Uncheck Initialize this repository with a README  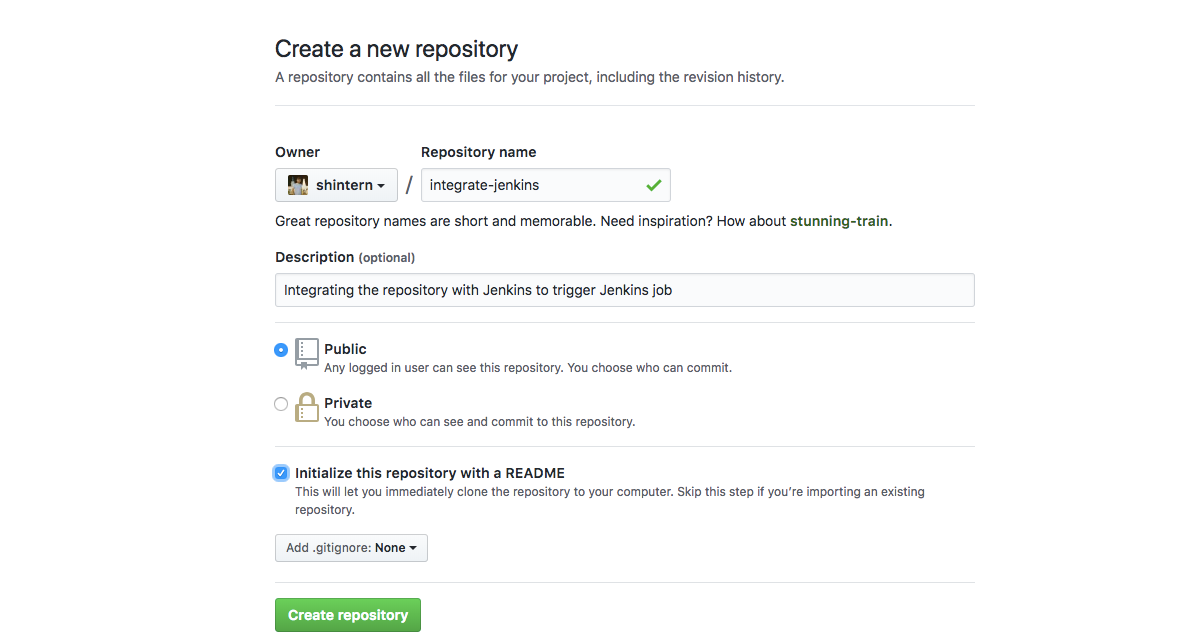coord(281,473)
